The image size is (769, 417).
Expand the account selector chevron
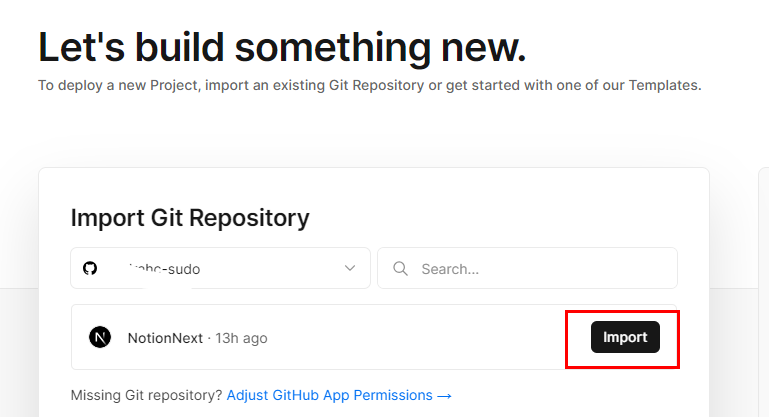(350, 269)
